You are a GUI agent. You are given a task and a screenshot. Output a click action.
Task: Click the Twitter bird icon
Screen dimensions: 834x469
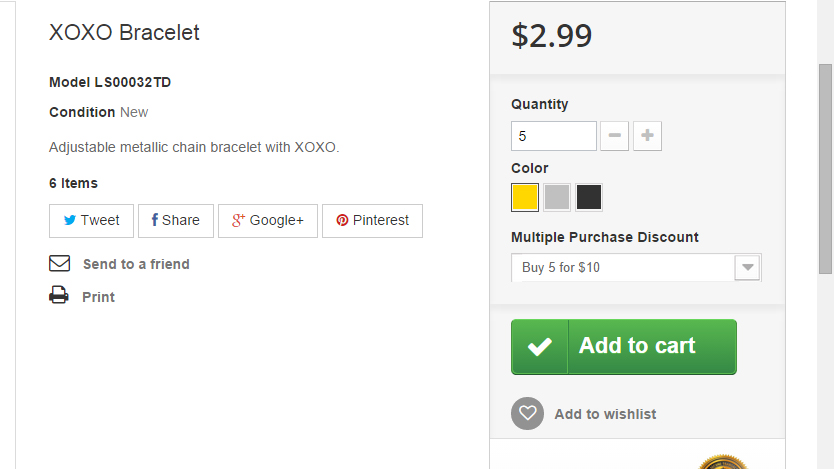click(x=70, y=221)
